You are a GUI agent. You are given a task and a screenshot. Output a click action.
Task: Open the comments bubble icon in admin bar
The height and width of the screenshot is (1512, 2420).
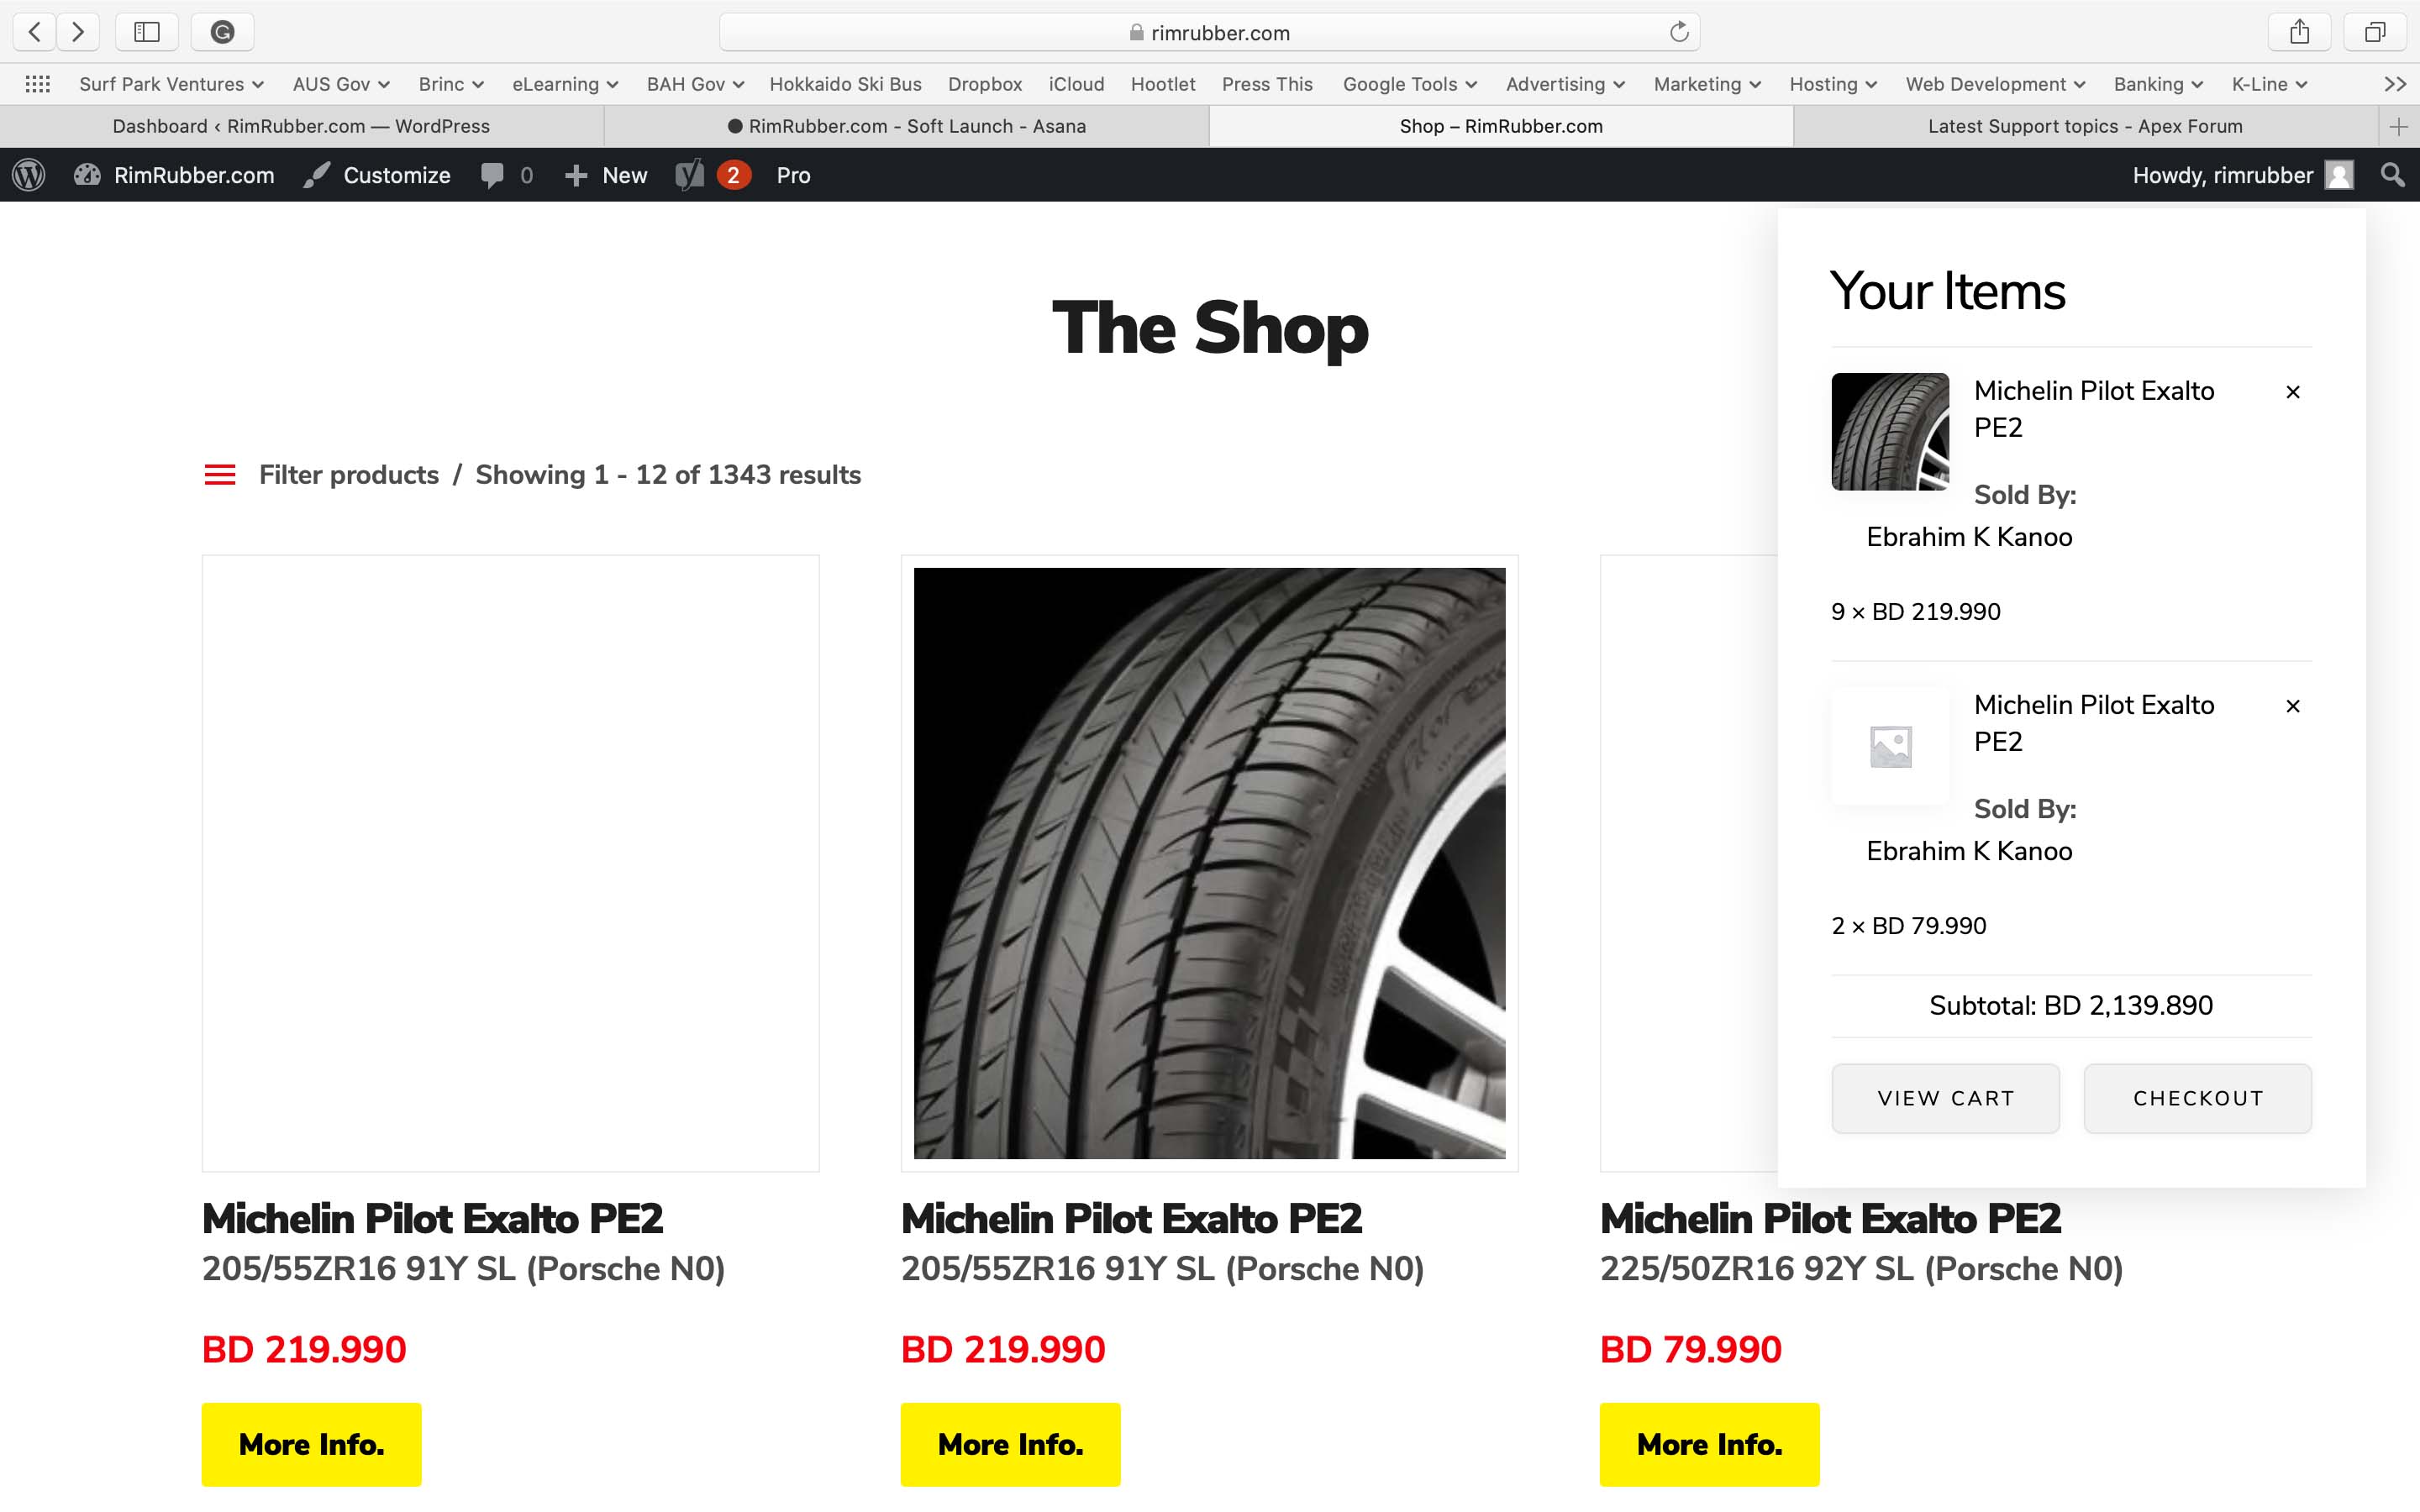click(506, 175)
